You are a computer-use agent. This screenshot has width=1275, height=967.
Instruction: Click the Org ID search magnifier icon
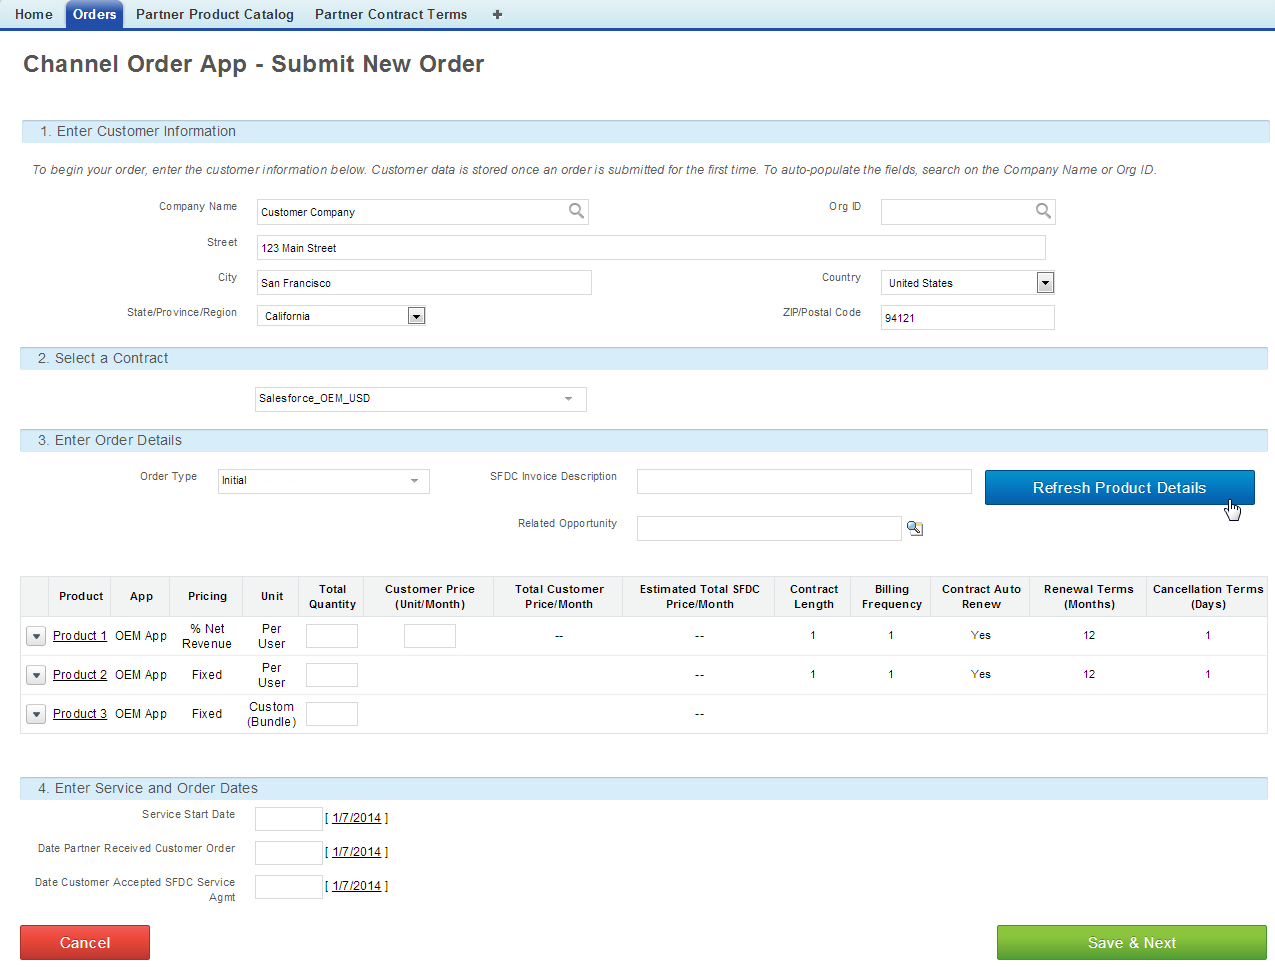[x=1043, y=211]
